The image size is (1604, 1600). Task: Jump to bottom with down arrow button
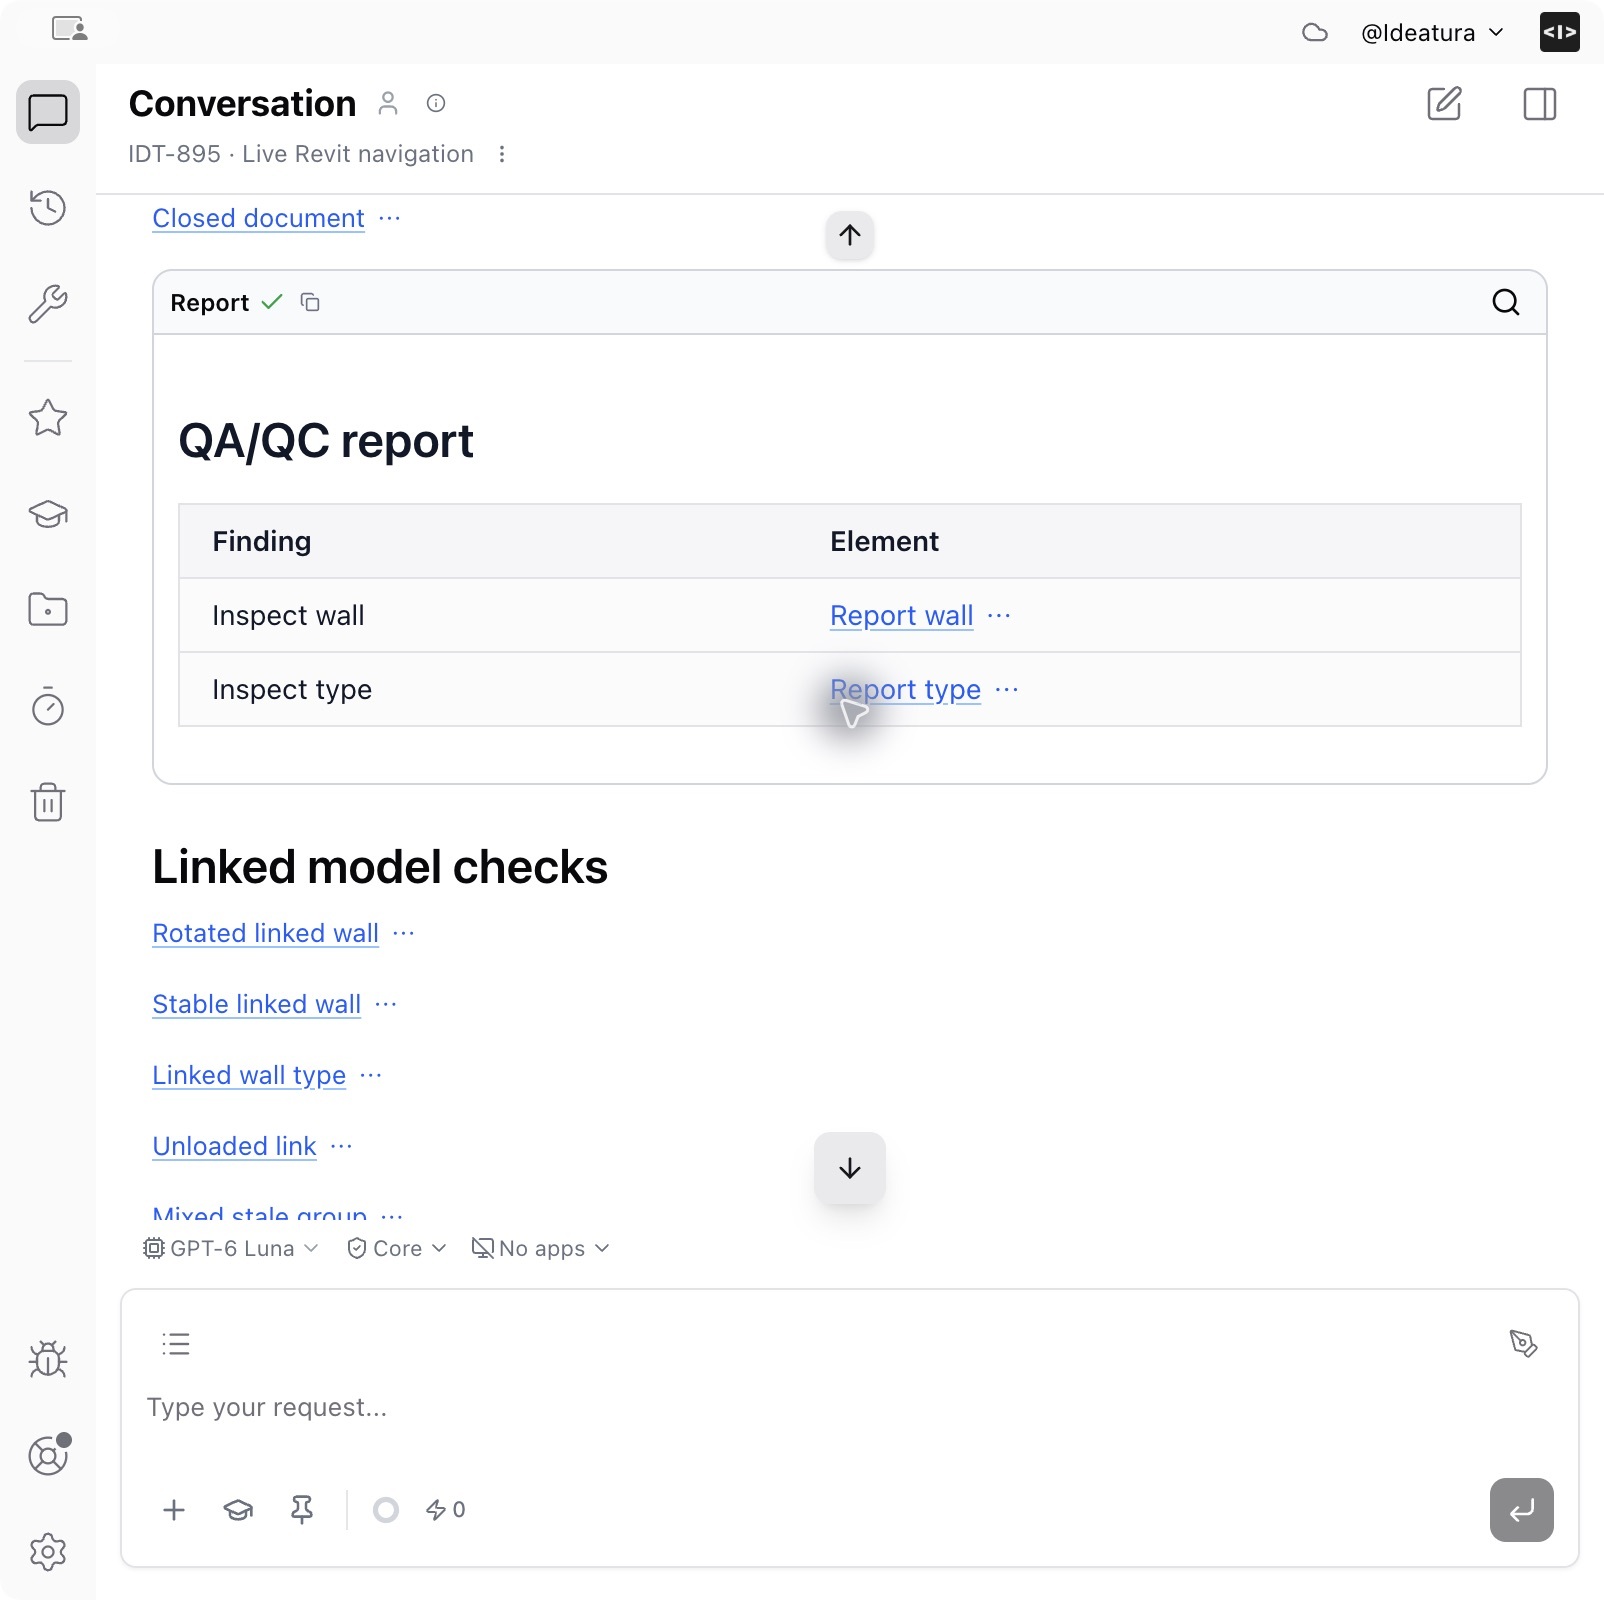(x=849, y=1168)
